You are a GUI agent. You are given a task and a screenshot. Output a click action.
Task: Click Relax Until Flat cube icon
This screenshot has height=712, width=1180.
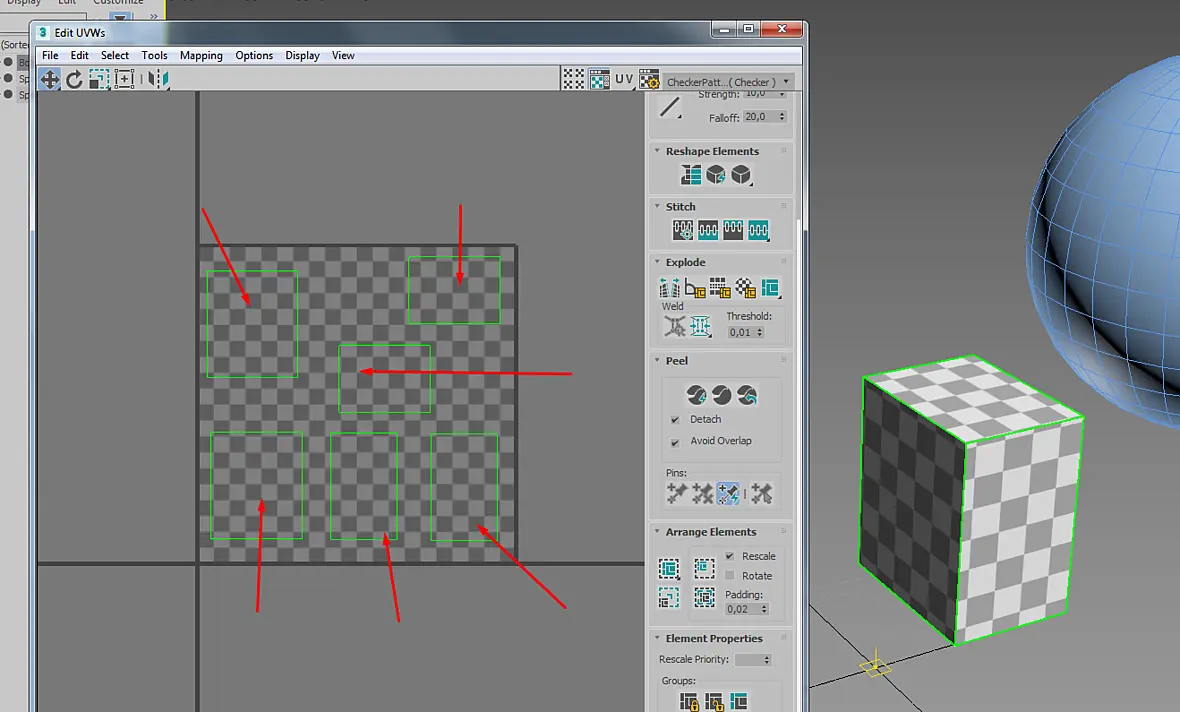tap(716, 175)
